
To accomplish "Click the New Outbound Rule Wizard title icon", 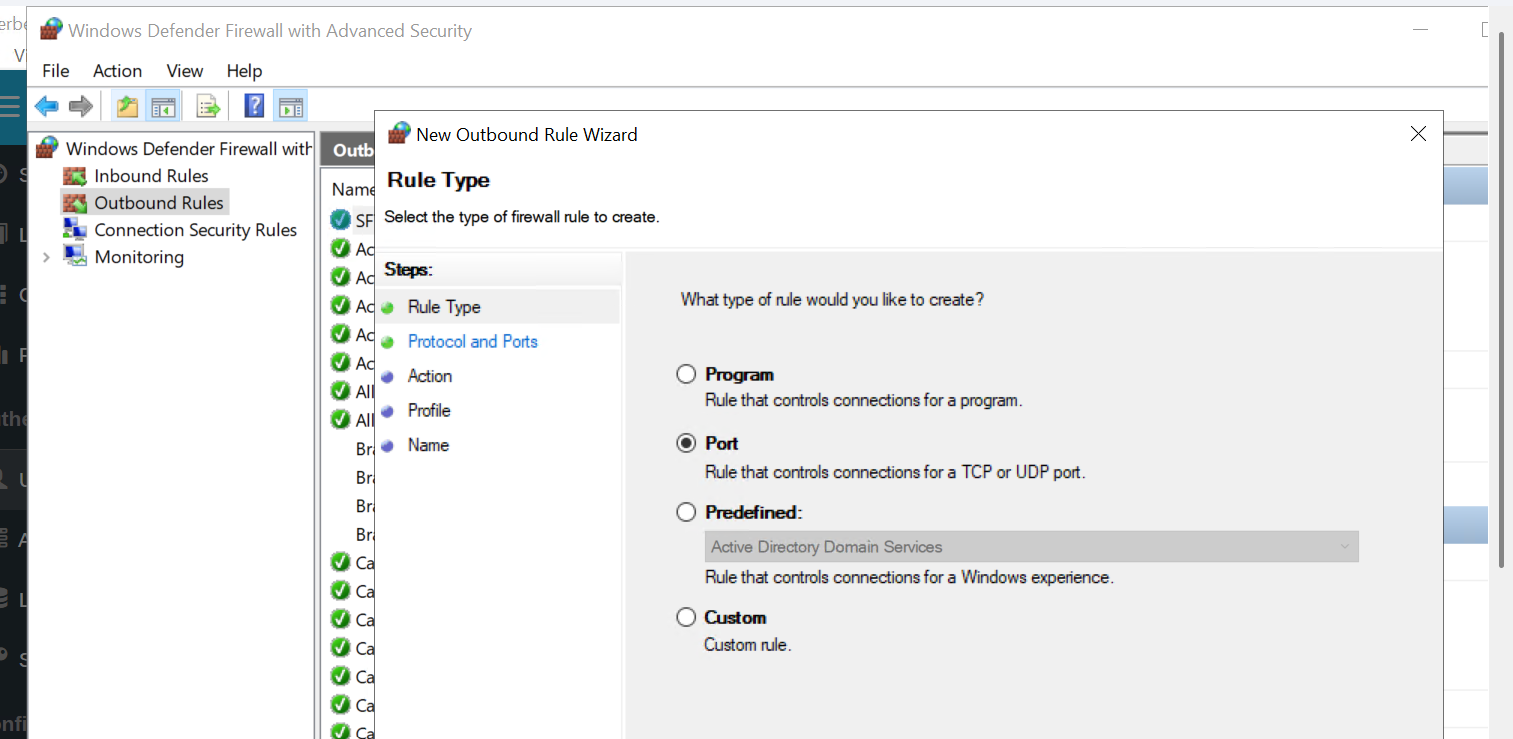I will click(x=399, y=133).
